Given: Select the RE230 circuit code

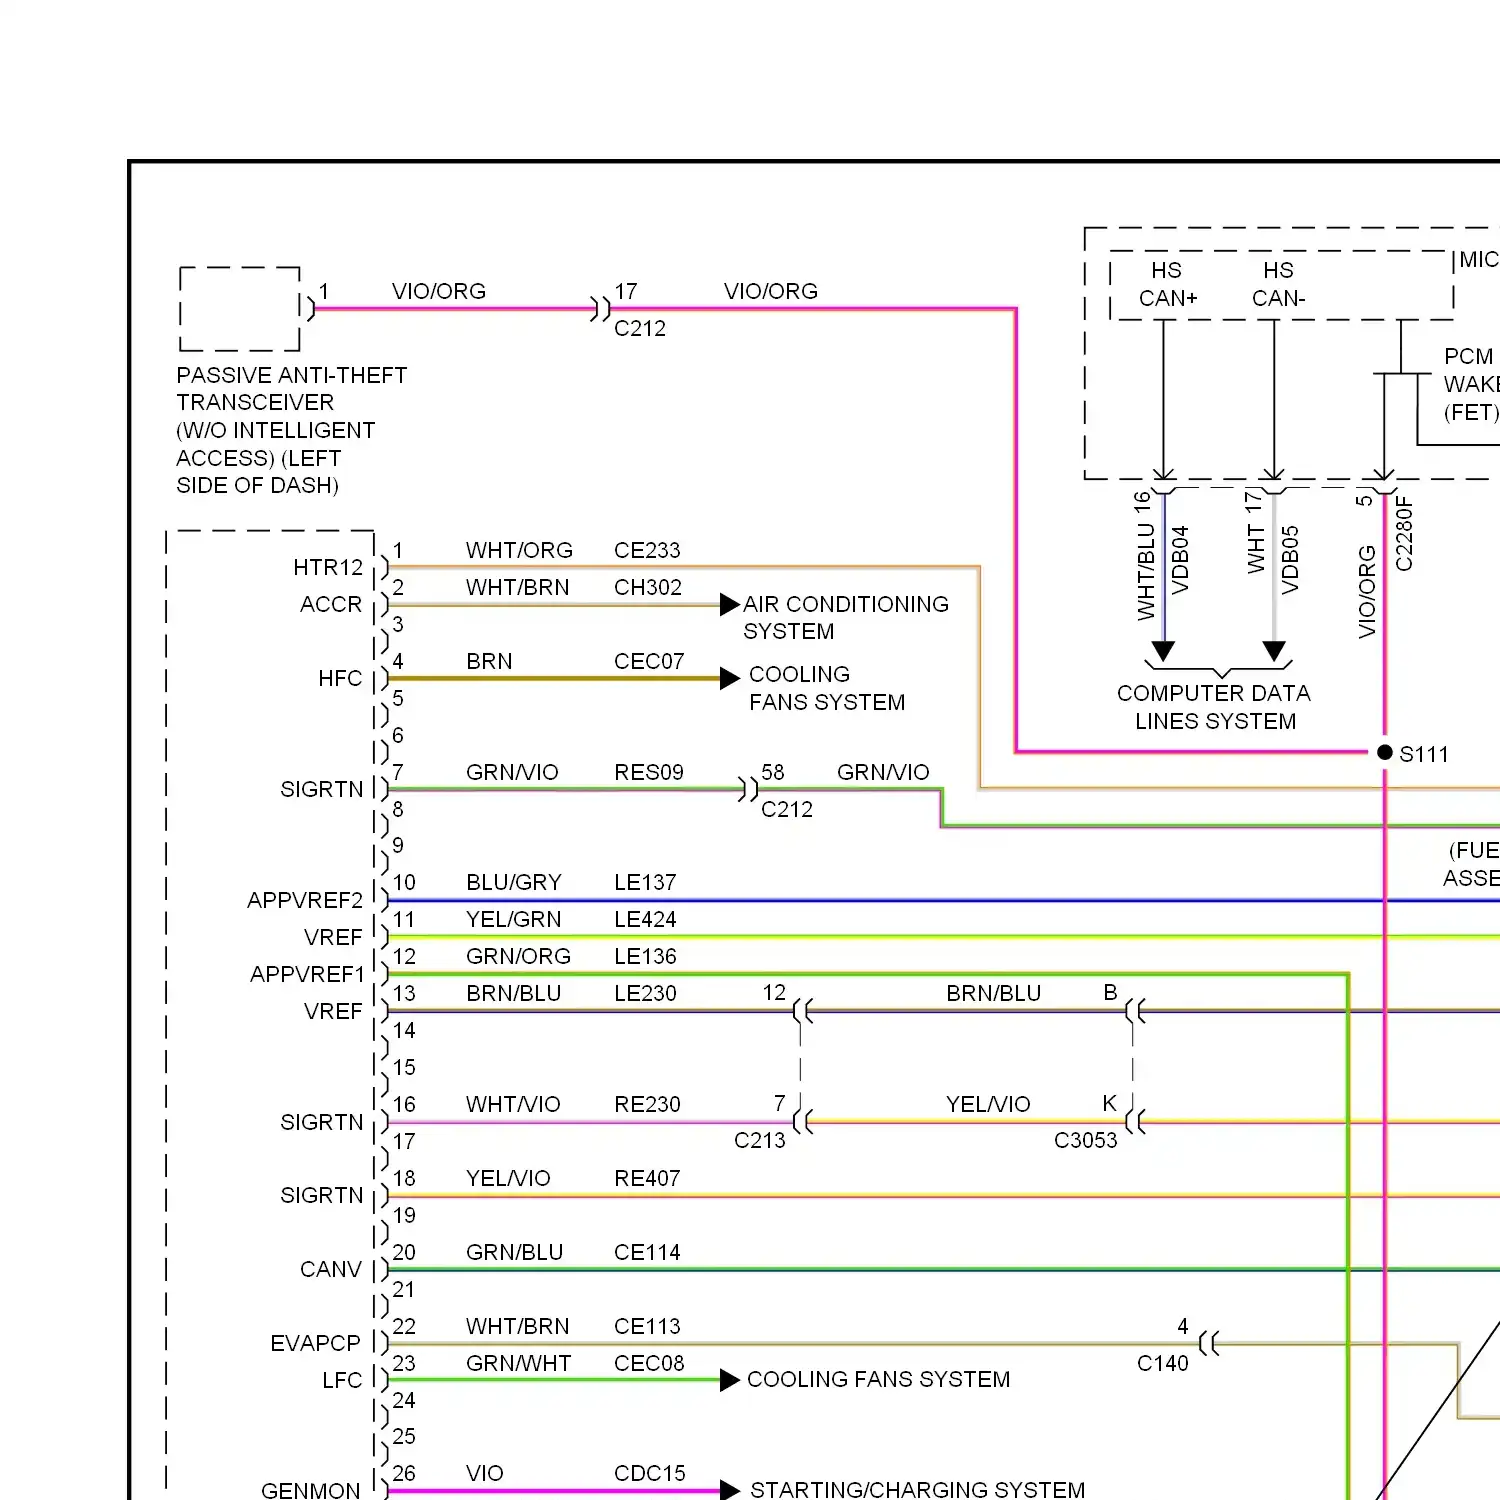Looking at the screenshot, I should (x=647, y=1105).
